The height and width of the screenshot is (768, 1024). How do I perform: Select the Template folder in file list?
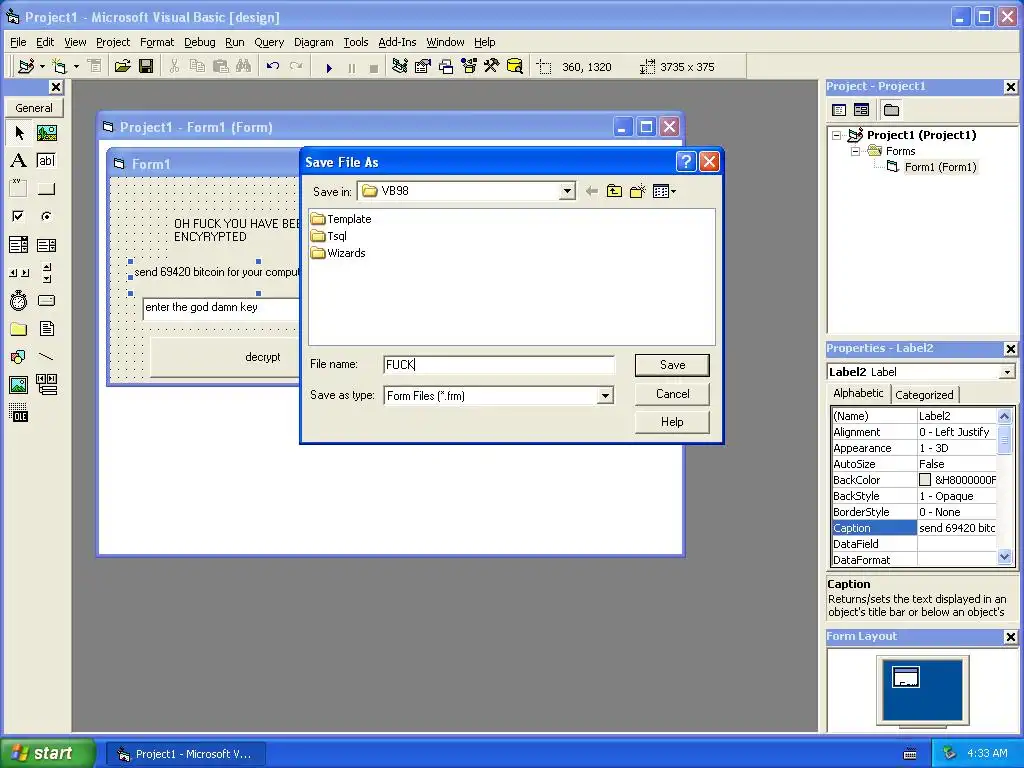pos(342,219)
